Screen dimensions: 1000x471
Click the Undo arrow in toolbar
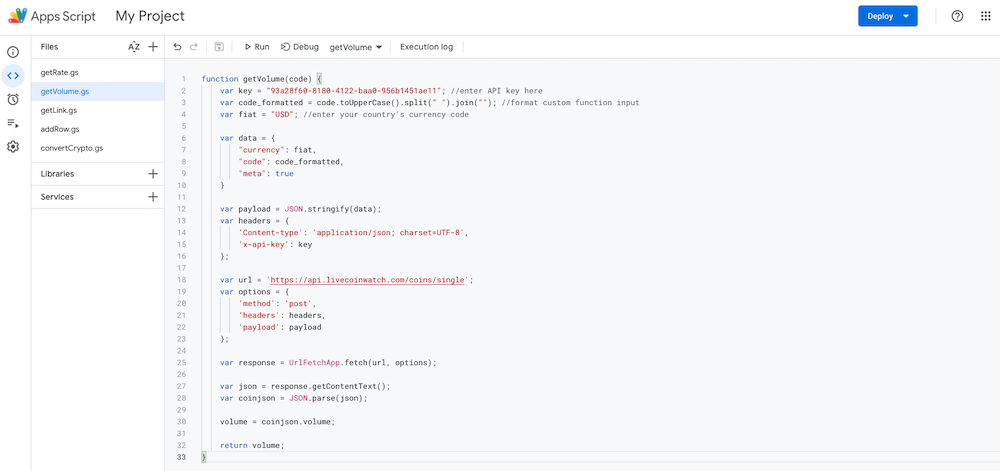click(x=178, y=47)
